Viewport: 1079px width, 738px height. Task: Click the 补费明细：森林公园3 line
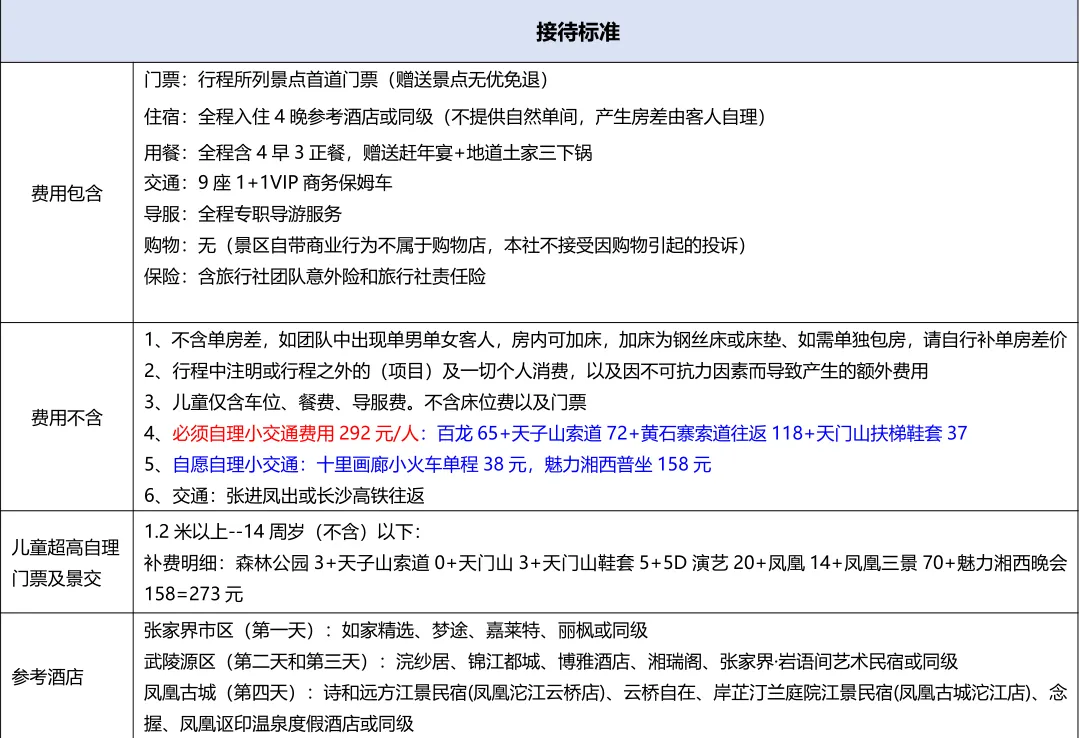[606, 563]
